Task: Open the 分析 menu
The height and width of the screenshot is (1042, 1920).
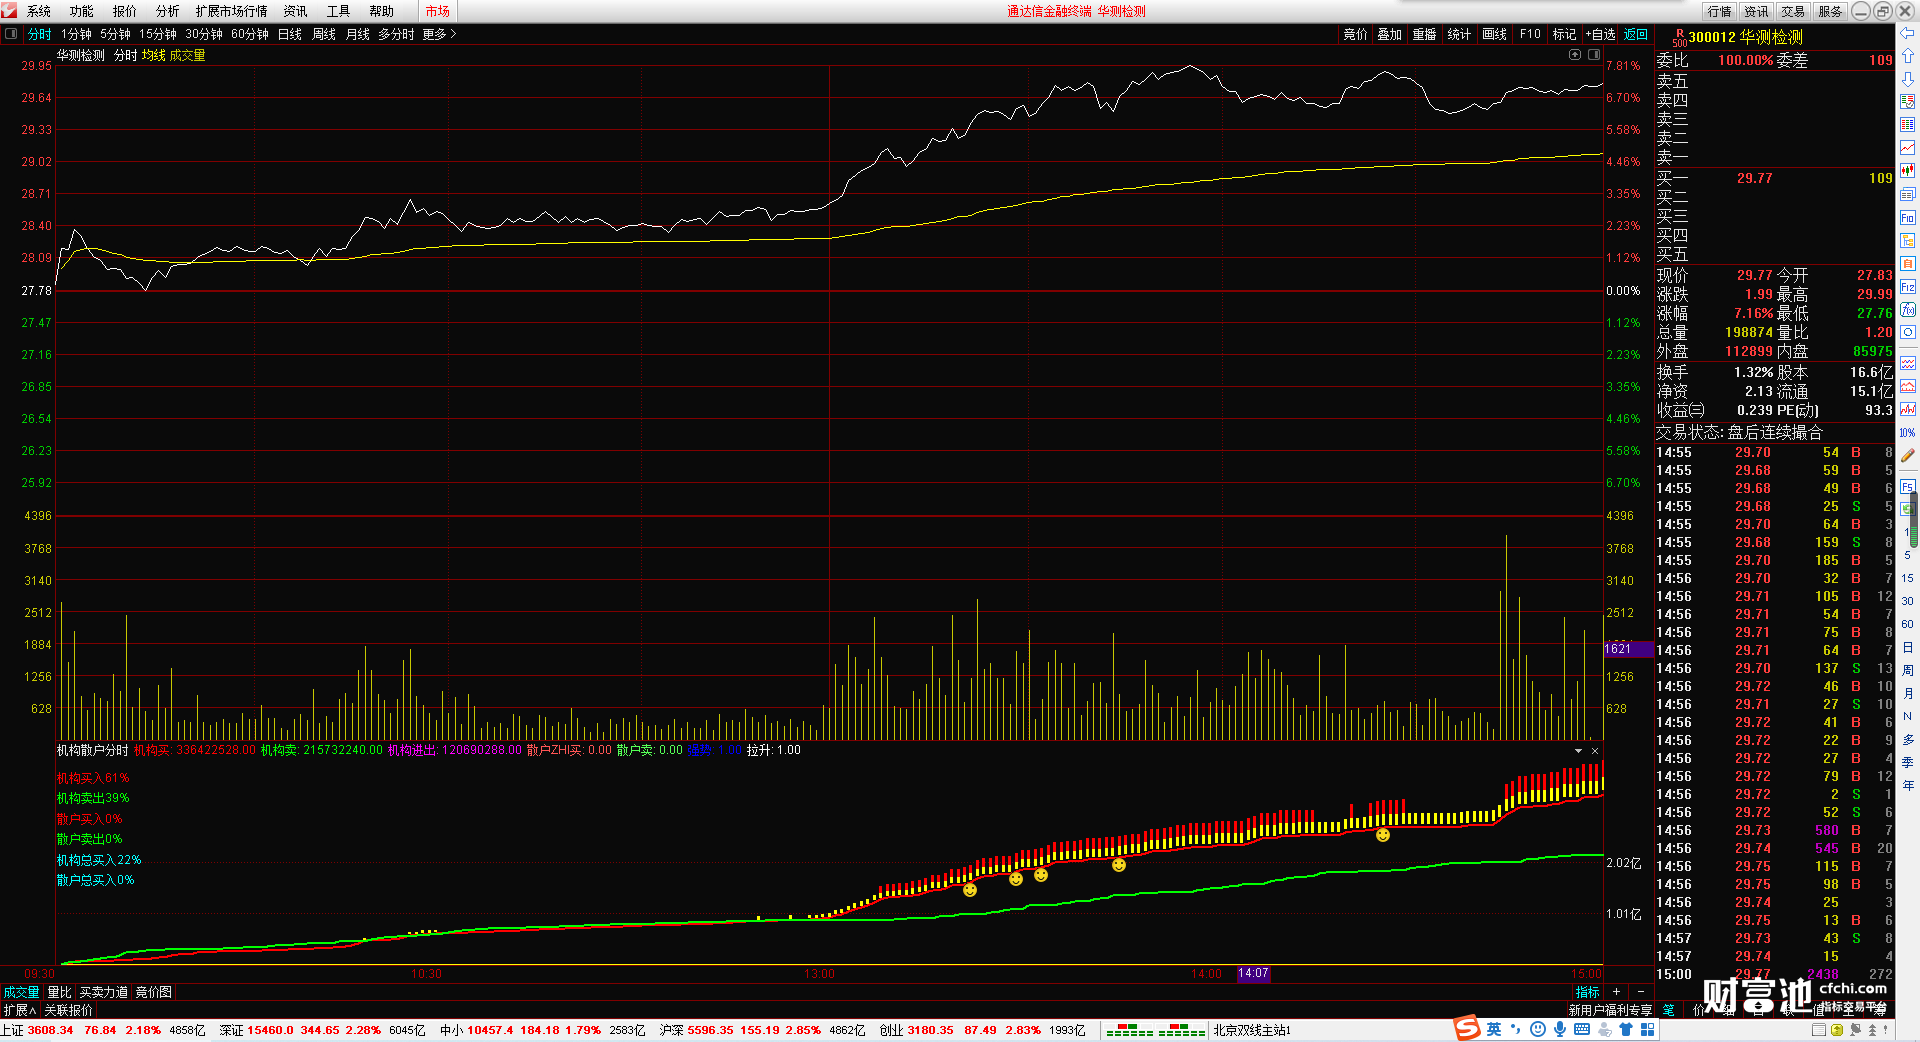Action: tap(168, 11)
